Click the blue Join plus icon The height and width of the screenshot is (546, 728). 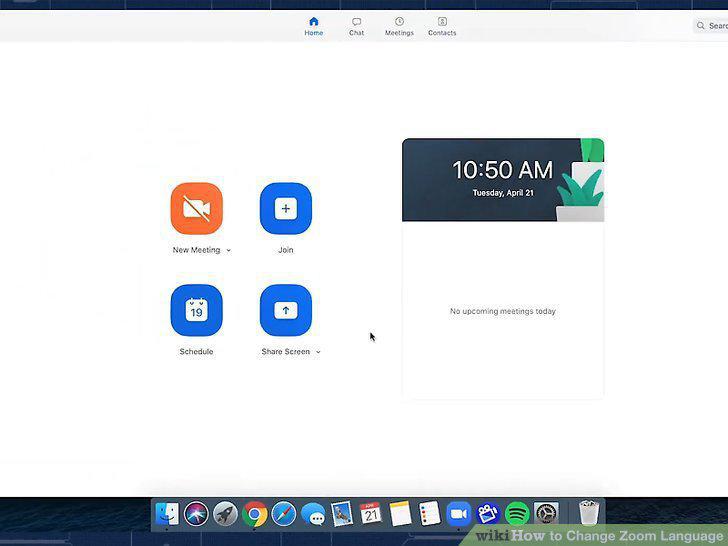click(286, 208)
